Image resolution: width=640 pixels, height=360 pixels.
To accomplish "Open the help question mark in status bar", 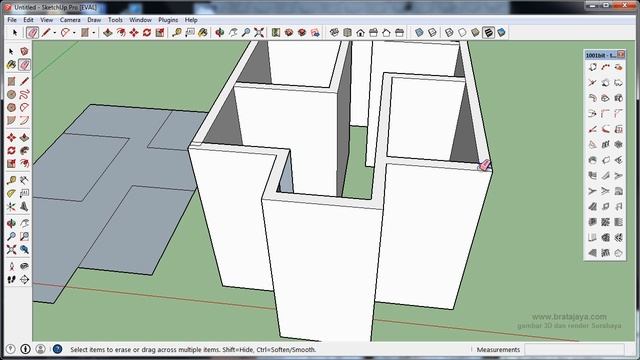I will pyautogui.click(x=58, y=349).
